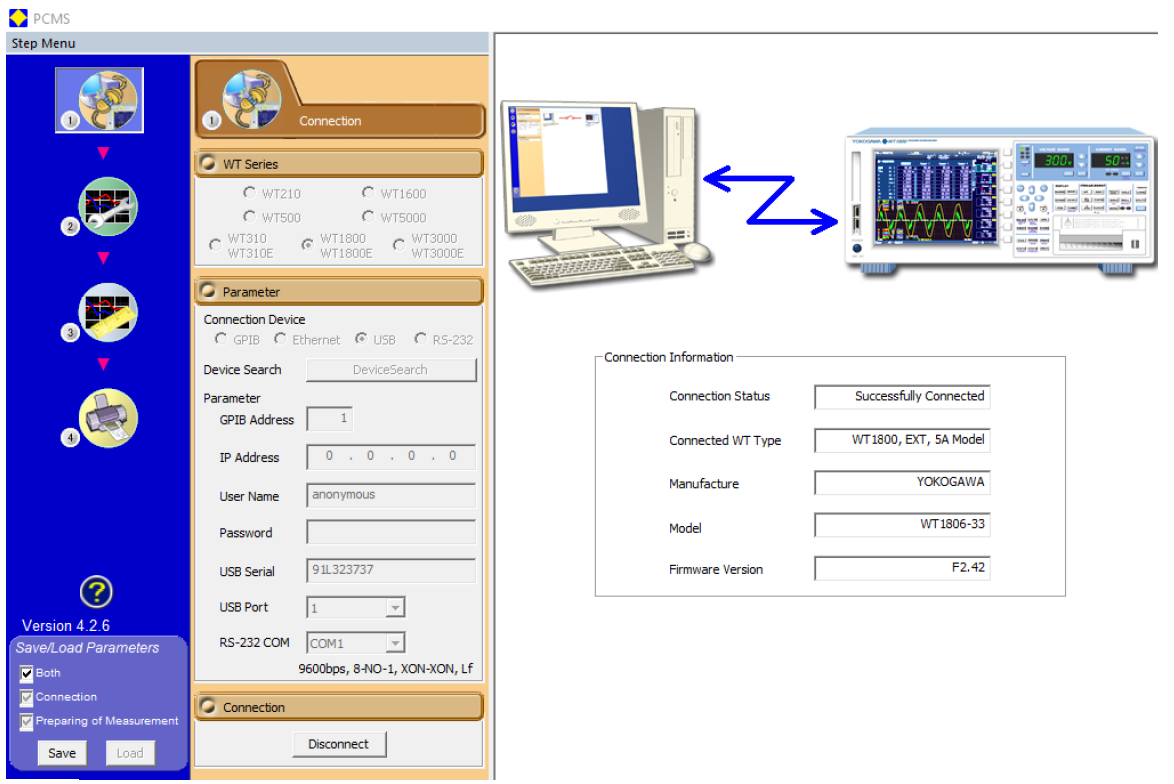
Task: Open step 4 printer report icon
Action: pos(106,418)
